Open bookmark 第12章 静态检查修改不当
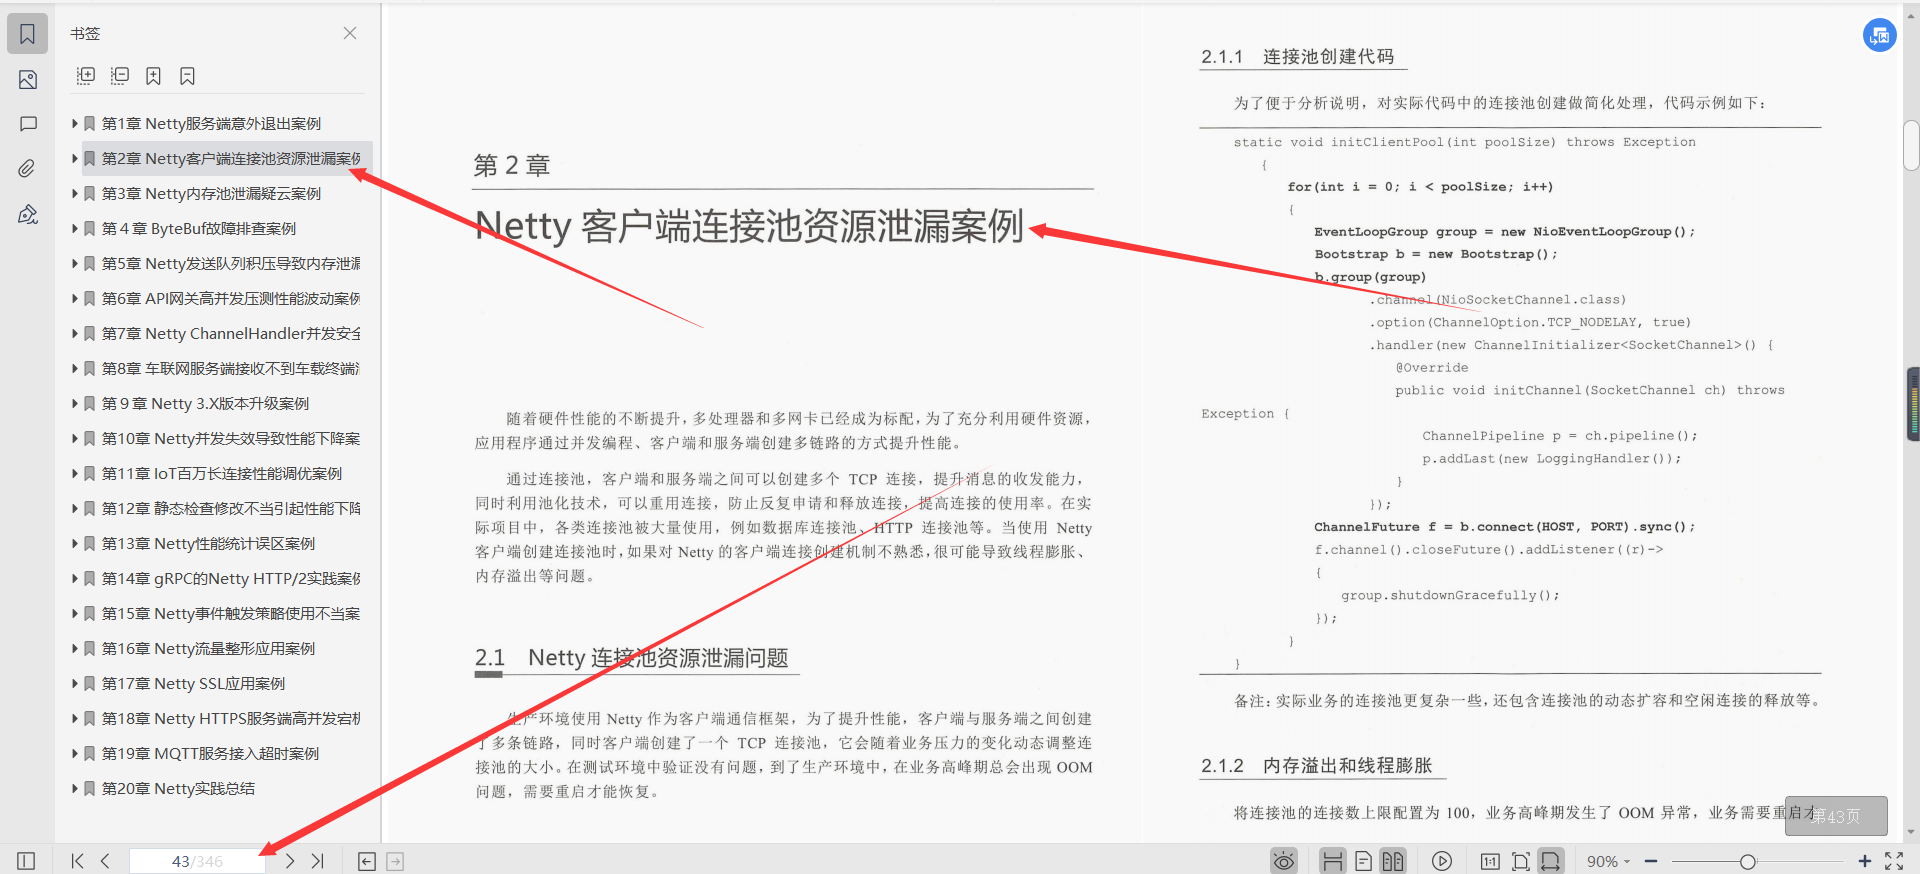Viewport: 1920px width, 874px height. [230, 509]
